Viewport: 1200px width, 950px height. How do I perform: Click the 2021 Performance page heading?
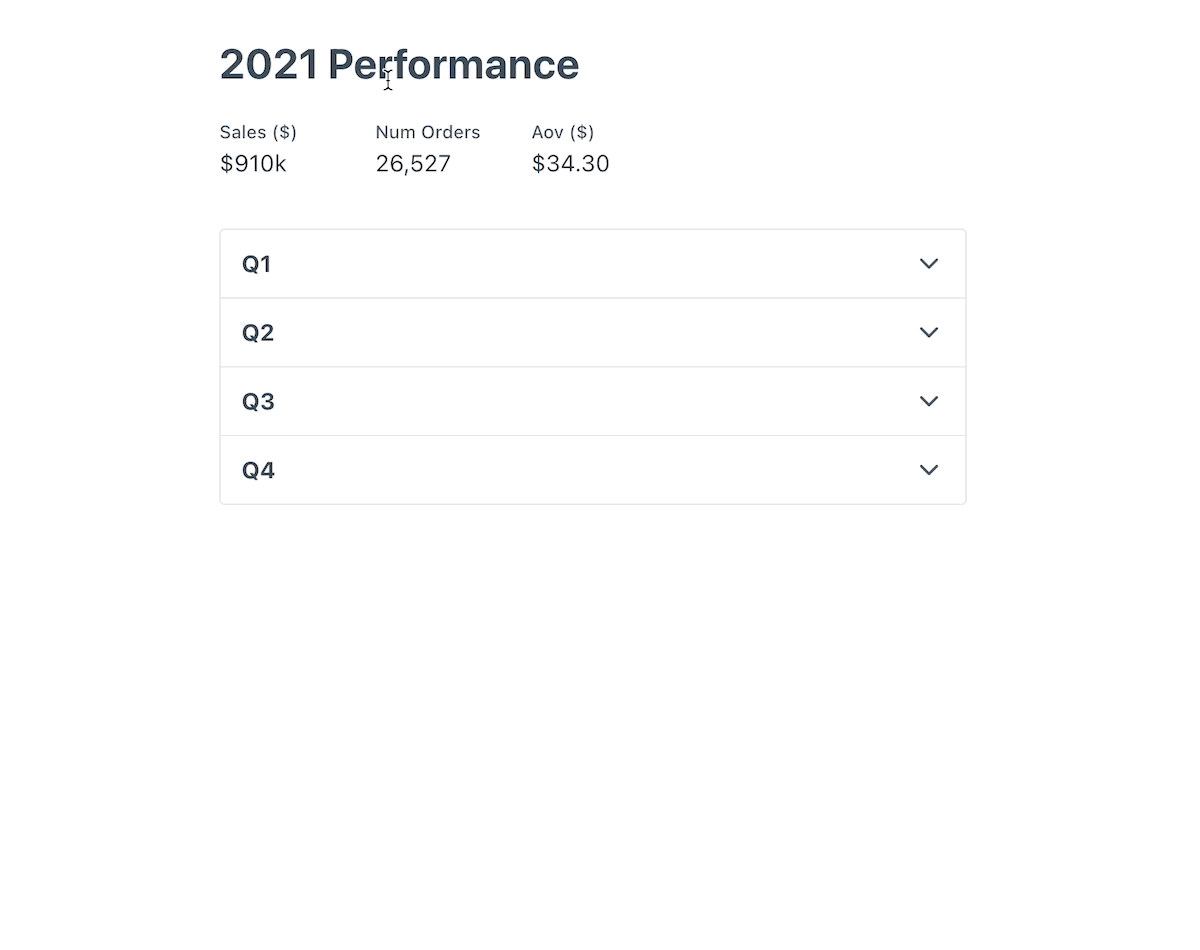399,65
